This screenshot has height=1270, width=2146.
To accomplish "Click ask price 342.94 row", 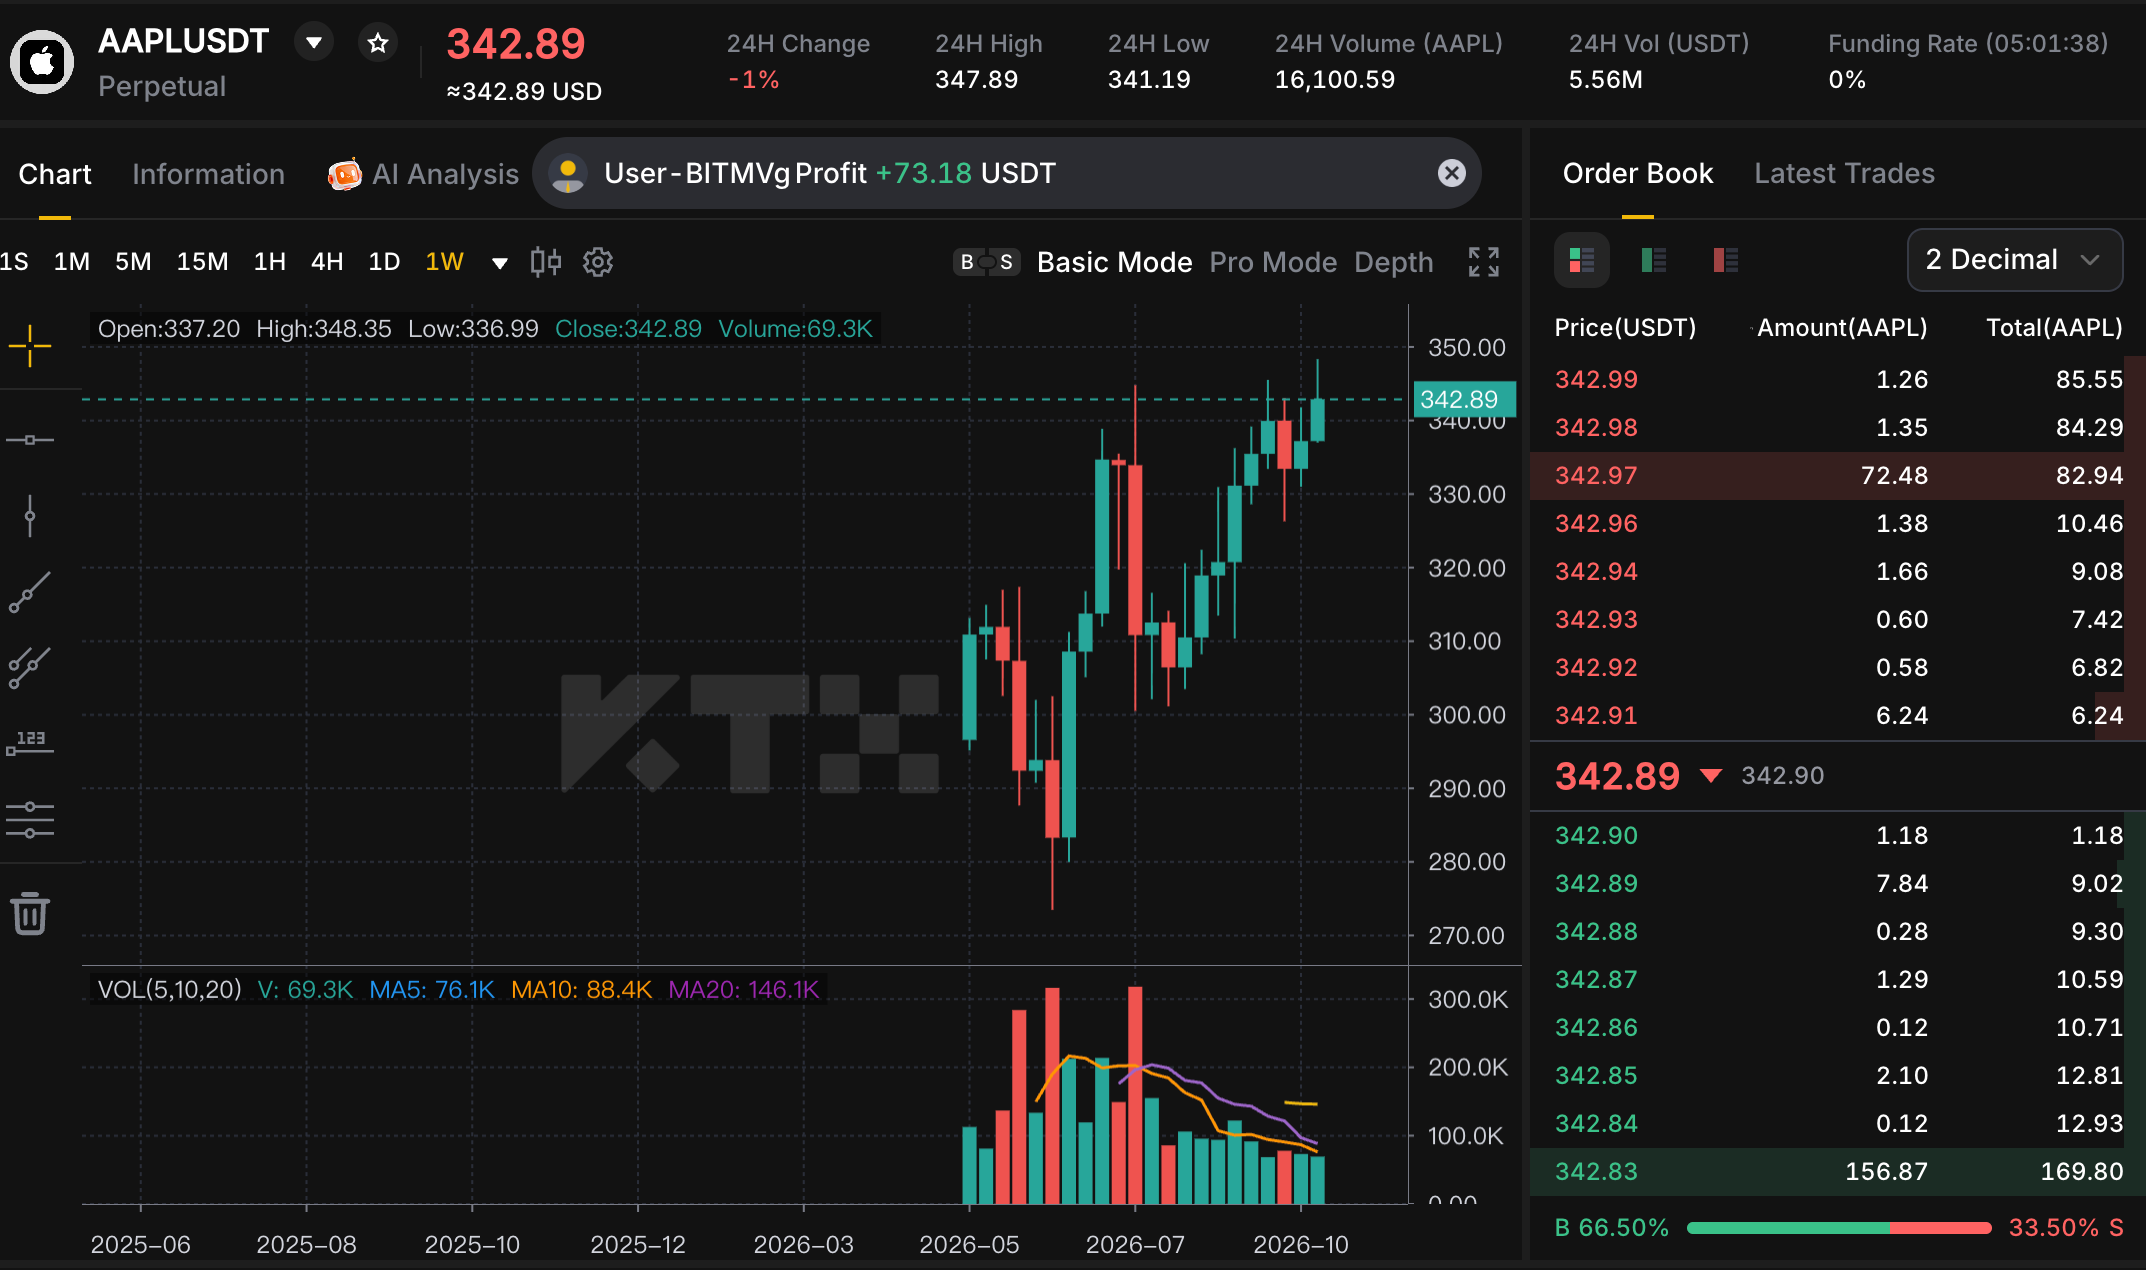I will (1837, 572).
